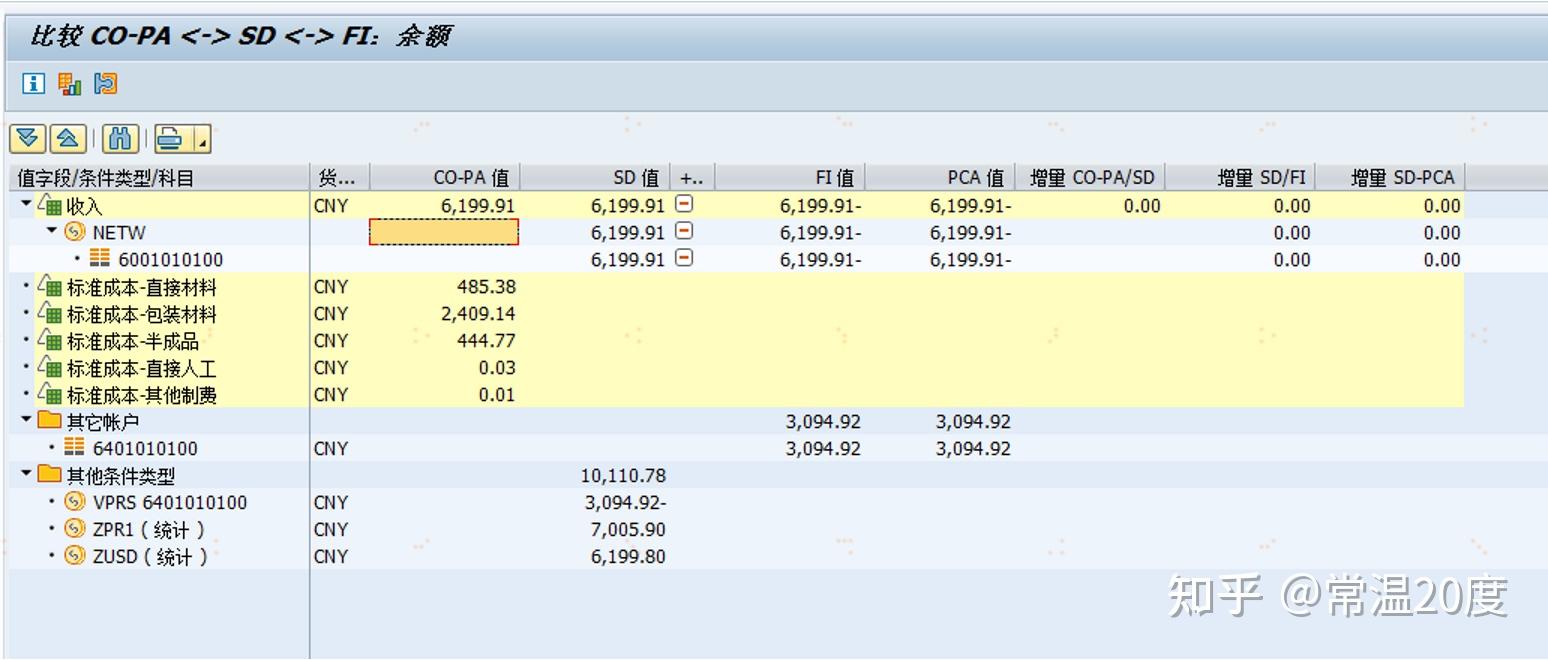Image resolution: width=1548 pixels, height=660 pixels.
Task: Click the CO-PA 值 column header
Action: pos(470,176)
